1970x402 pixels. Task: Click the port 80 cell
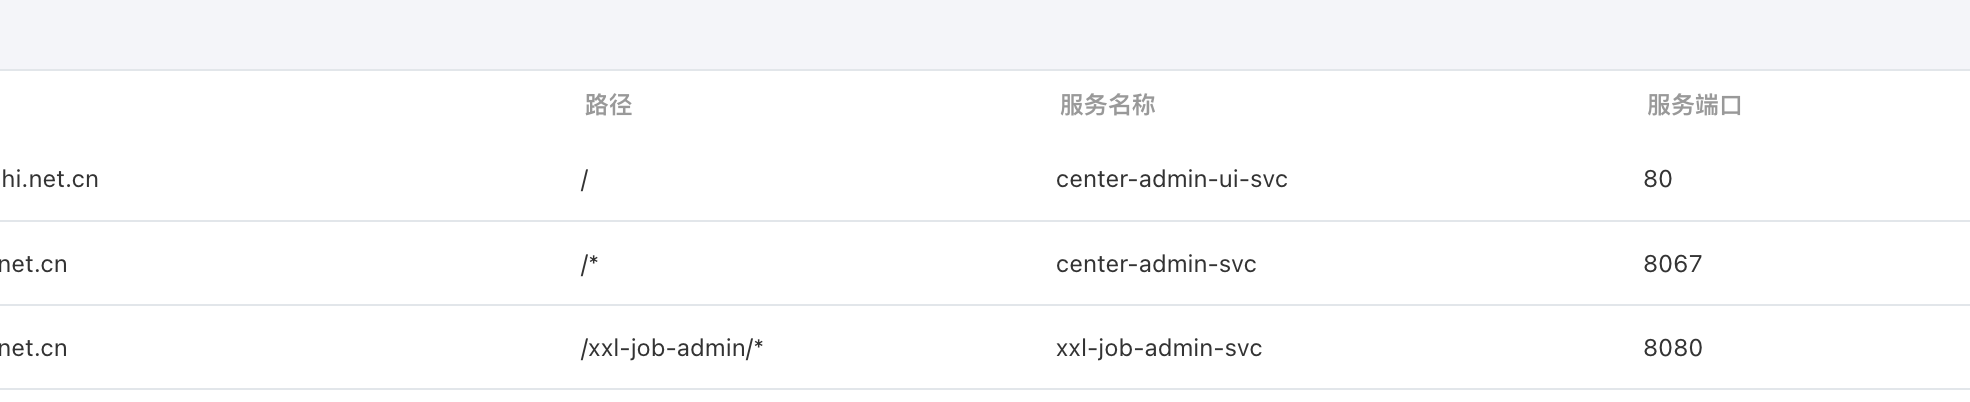pos(1657,179)
